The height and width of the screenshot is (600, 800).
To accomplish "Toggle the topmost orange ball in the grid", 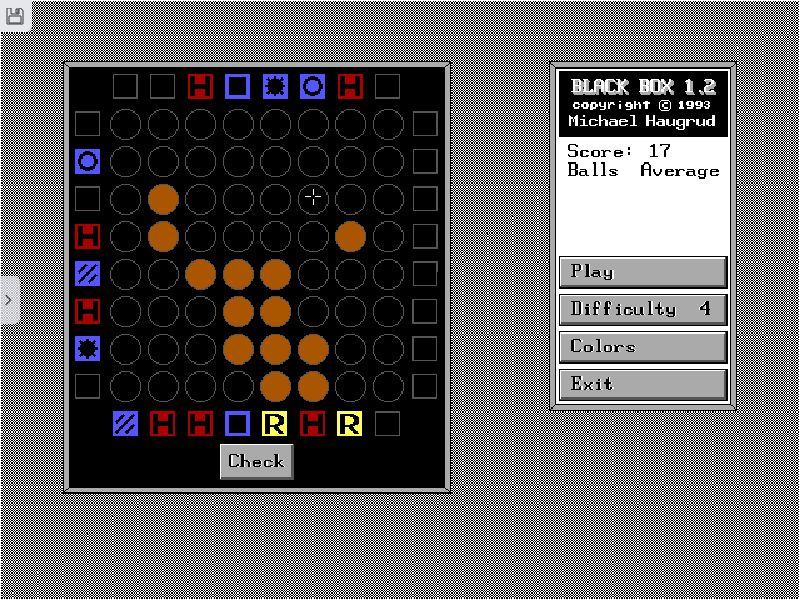I will (163, 199).
